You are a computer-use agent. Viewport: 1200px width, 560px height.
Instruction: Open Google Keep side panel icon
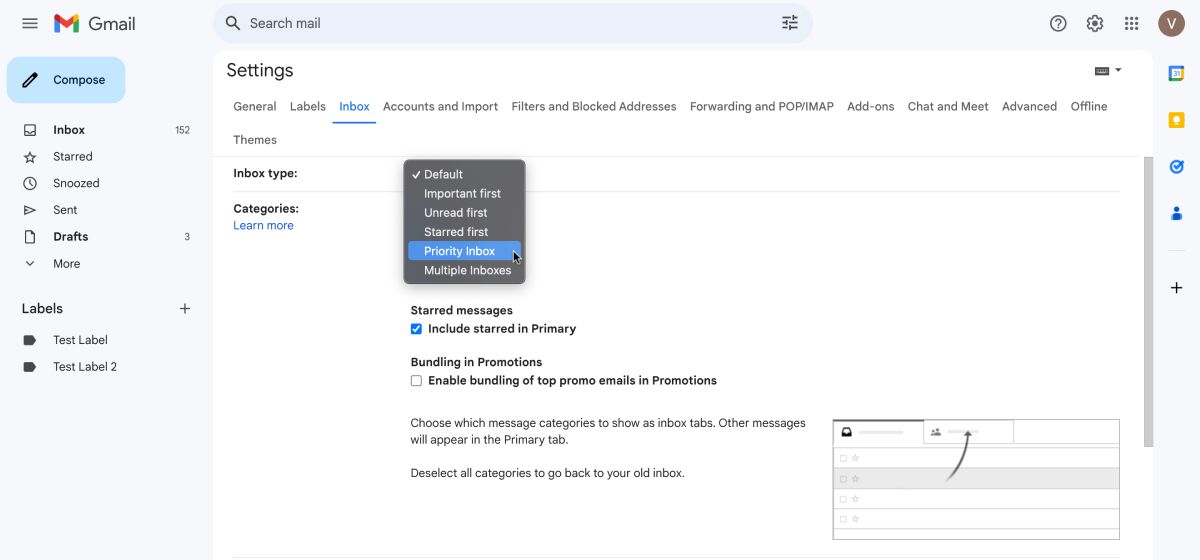(x=1177, y=120)
